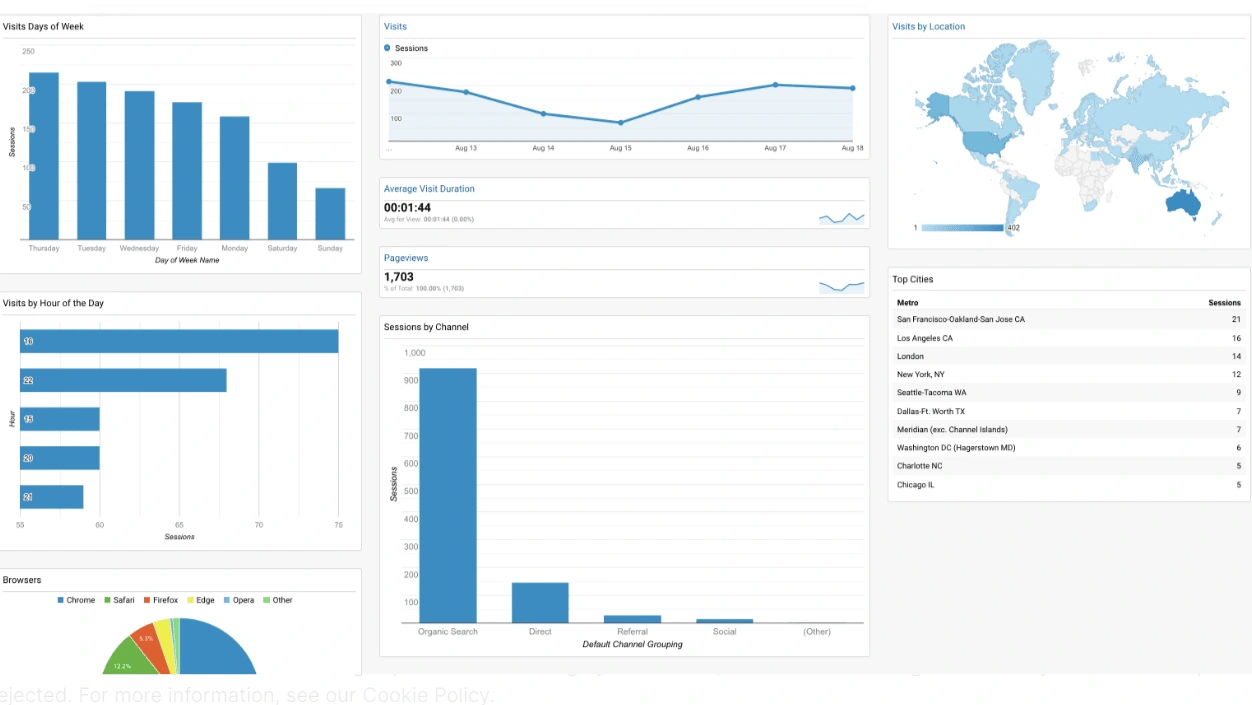This screenshot has height=705, width=1252.
Task: Open the Visits by Location title link
Action: [928, 27]
